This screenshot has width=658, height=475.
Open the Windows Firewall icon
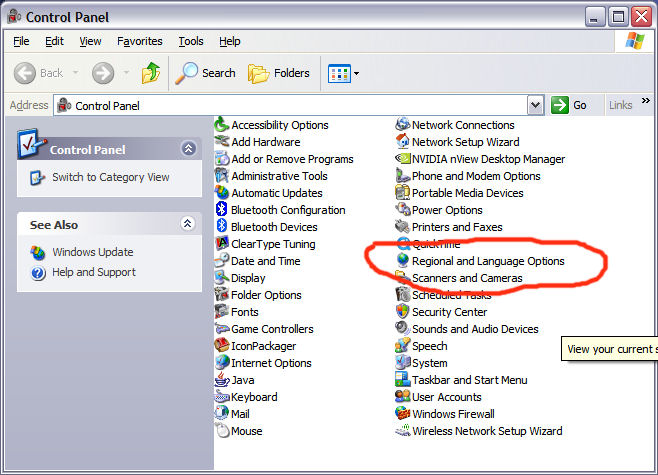(402, 414)
